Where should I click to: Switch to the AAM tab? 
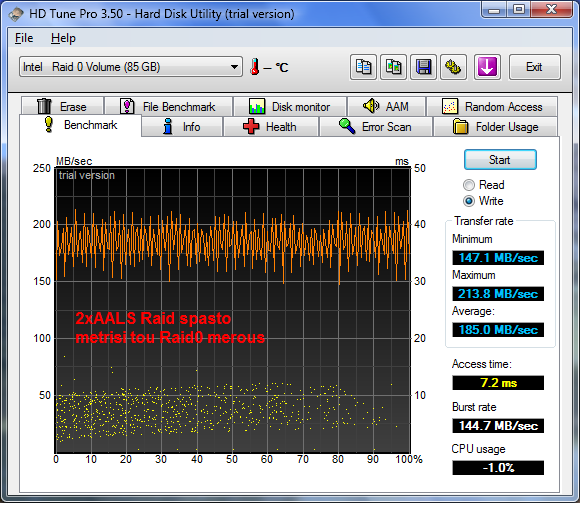pyautogui.click(x=386, y=107)
